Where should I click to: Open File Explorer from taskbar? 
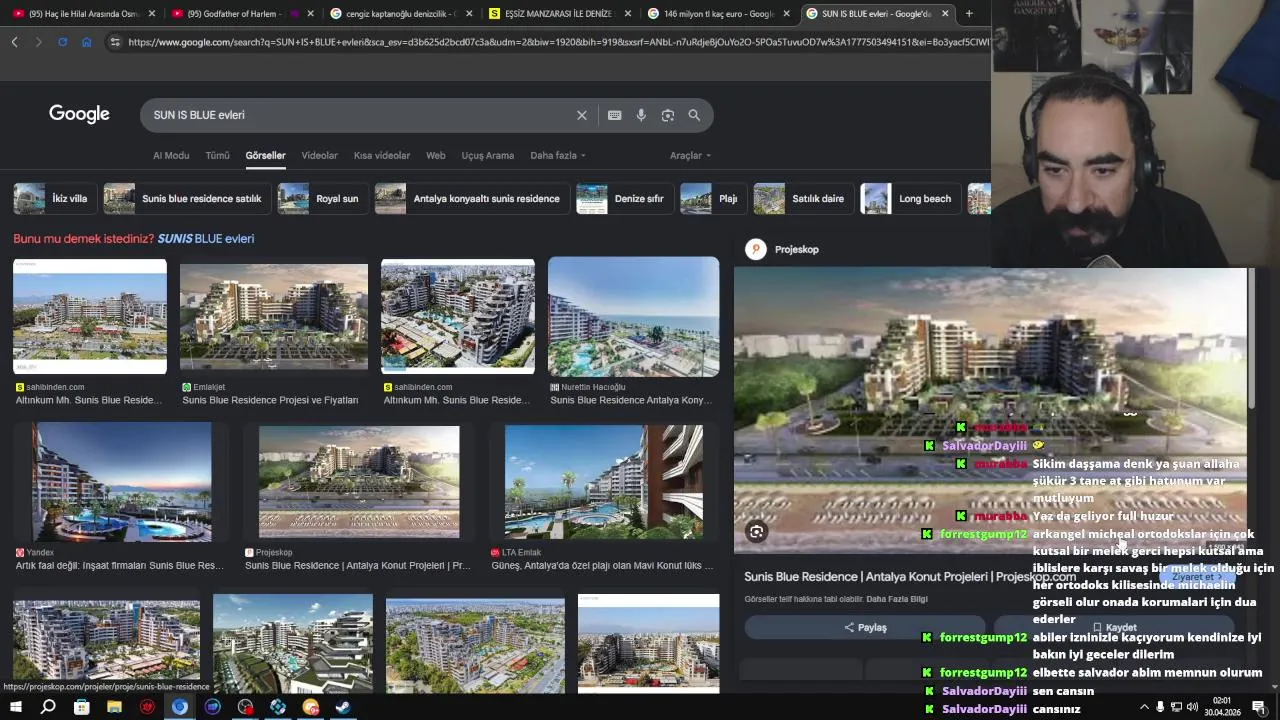pos(114,707)
